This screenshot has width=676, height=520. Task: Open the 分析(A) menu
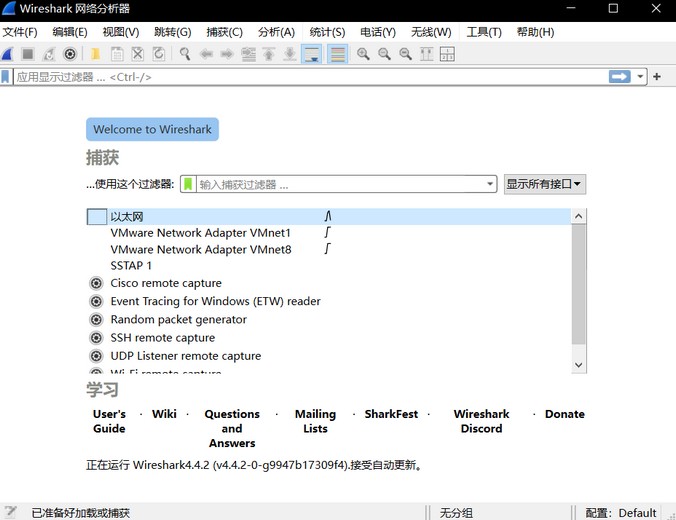click(x=276, y=32)
